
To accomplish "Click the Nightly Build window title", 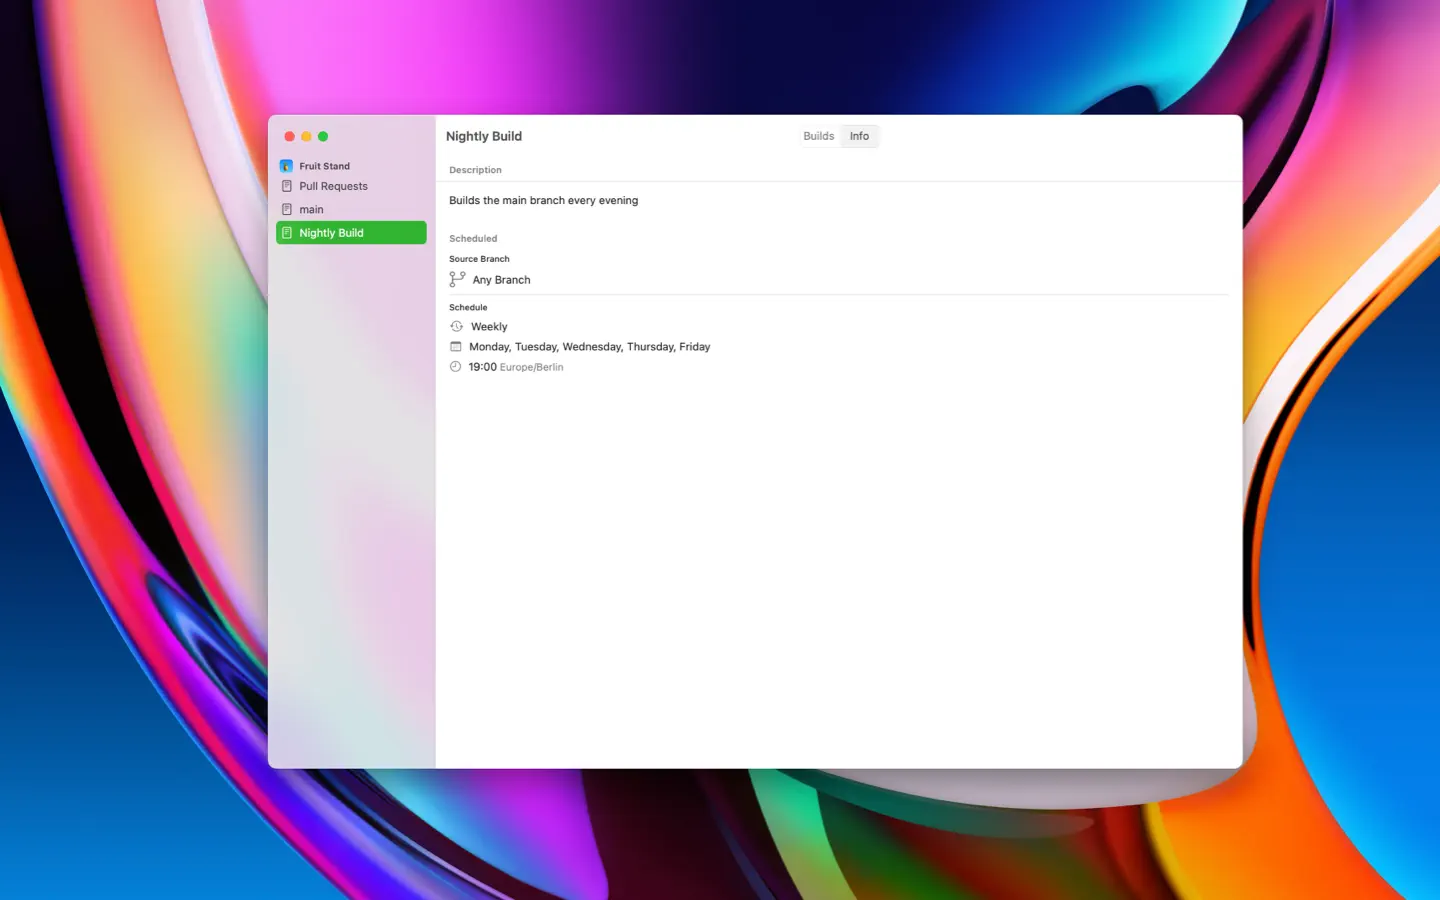I will point(484,136).
